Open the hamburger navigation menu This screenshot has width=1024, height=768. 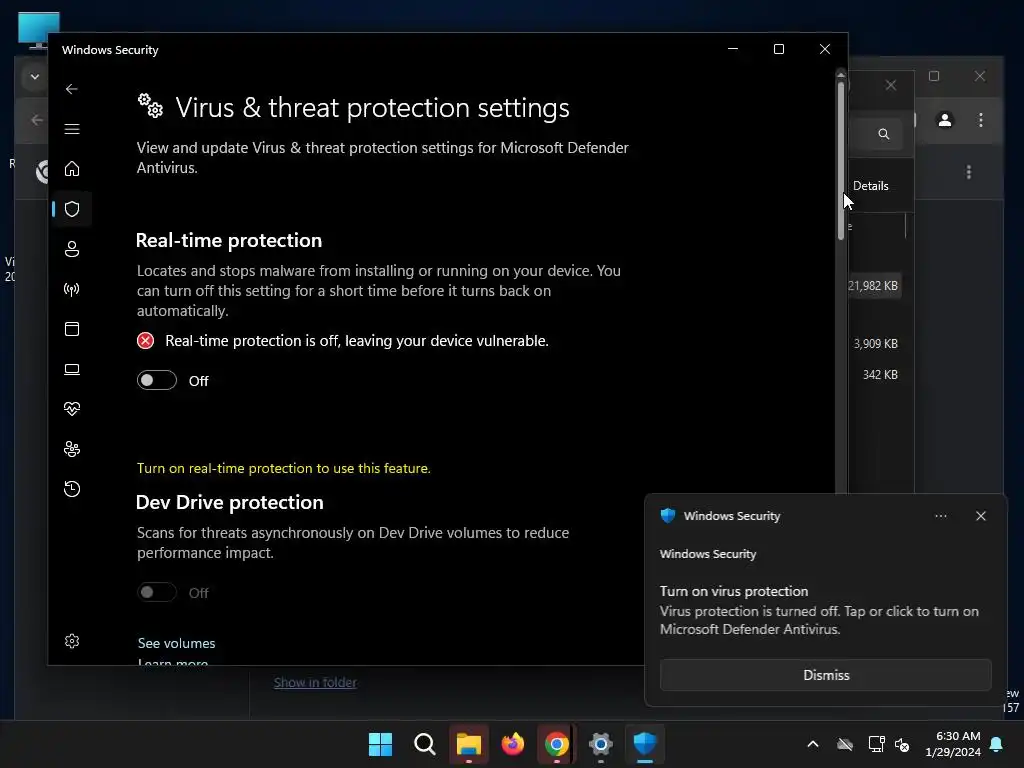coord(72,129)
